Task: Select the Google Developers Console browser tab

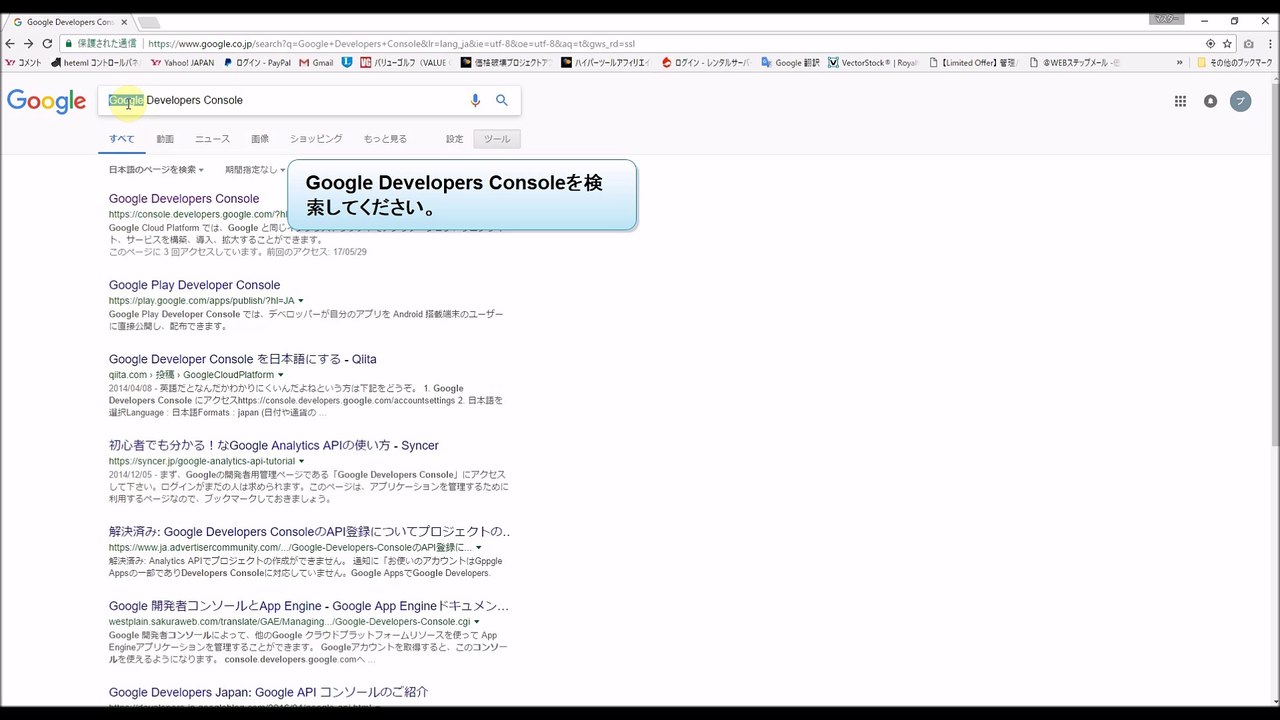Action: (68, 22)
